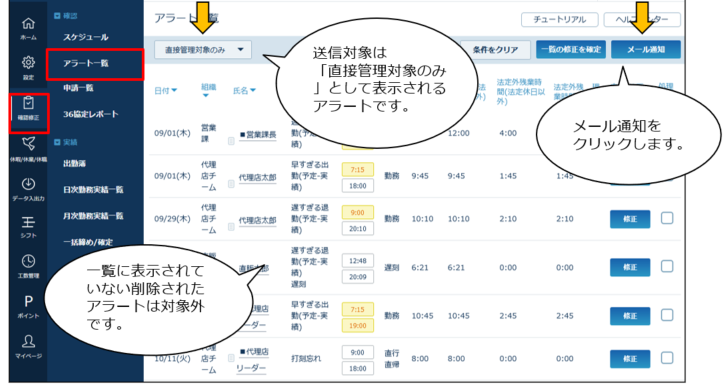Click the small icon beside ■営業課長
This screenshot has width=727, height=388.
[231, 141]
